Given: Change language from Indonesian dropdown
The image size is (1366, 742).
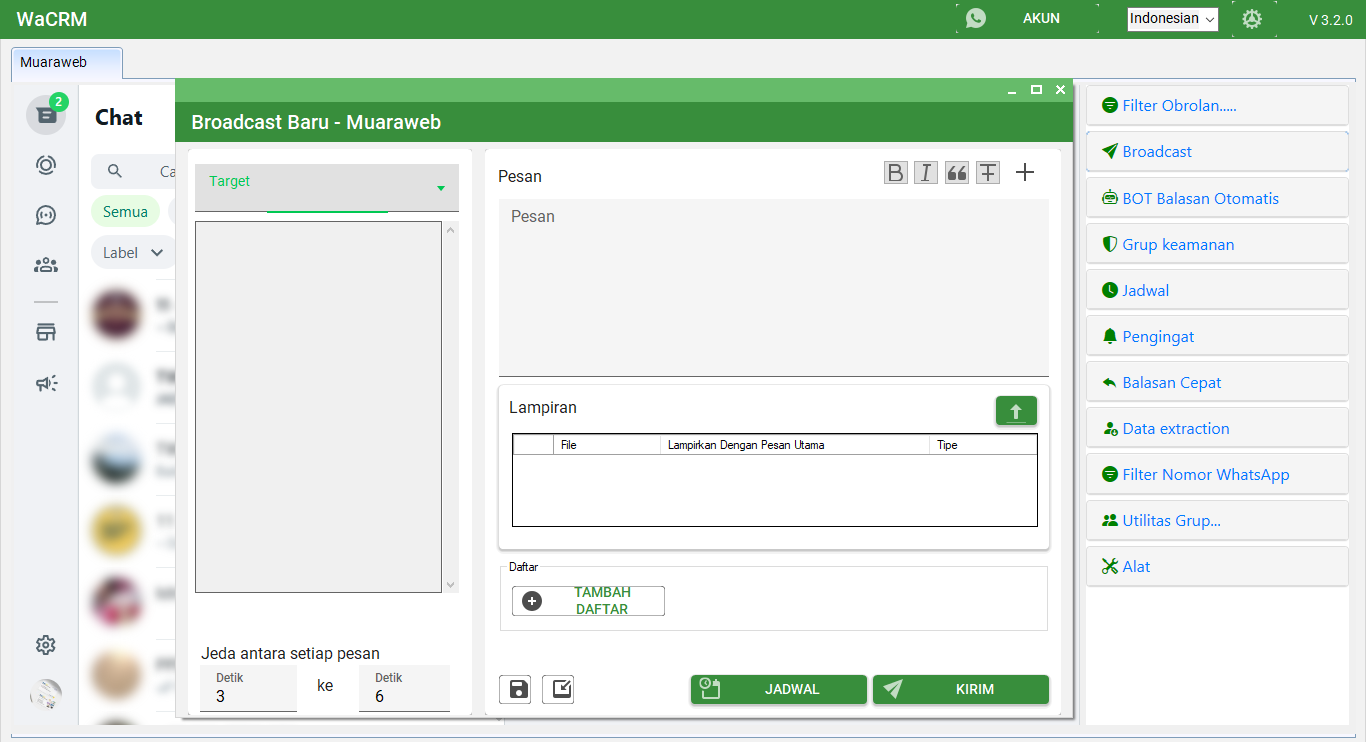Looking at the screenshot, I should (1172, 19).
